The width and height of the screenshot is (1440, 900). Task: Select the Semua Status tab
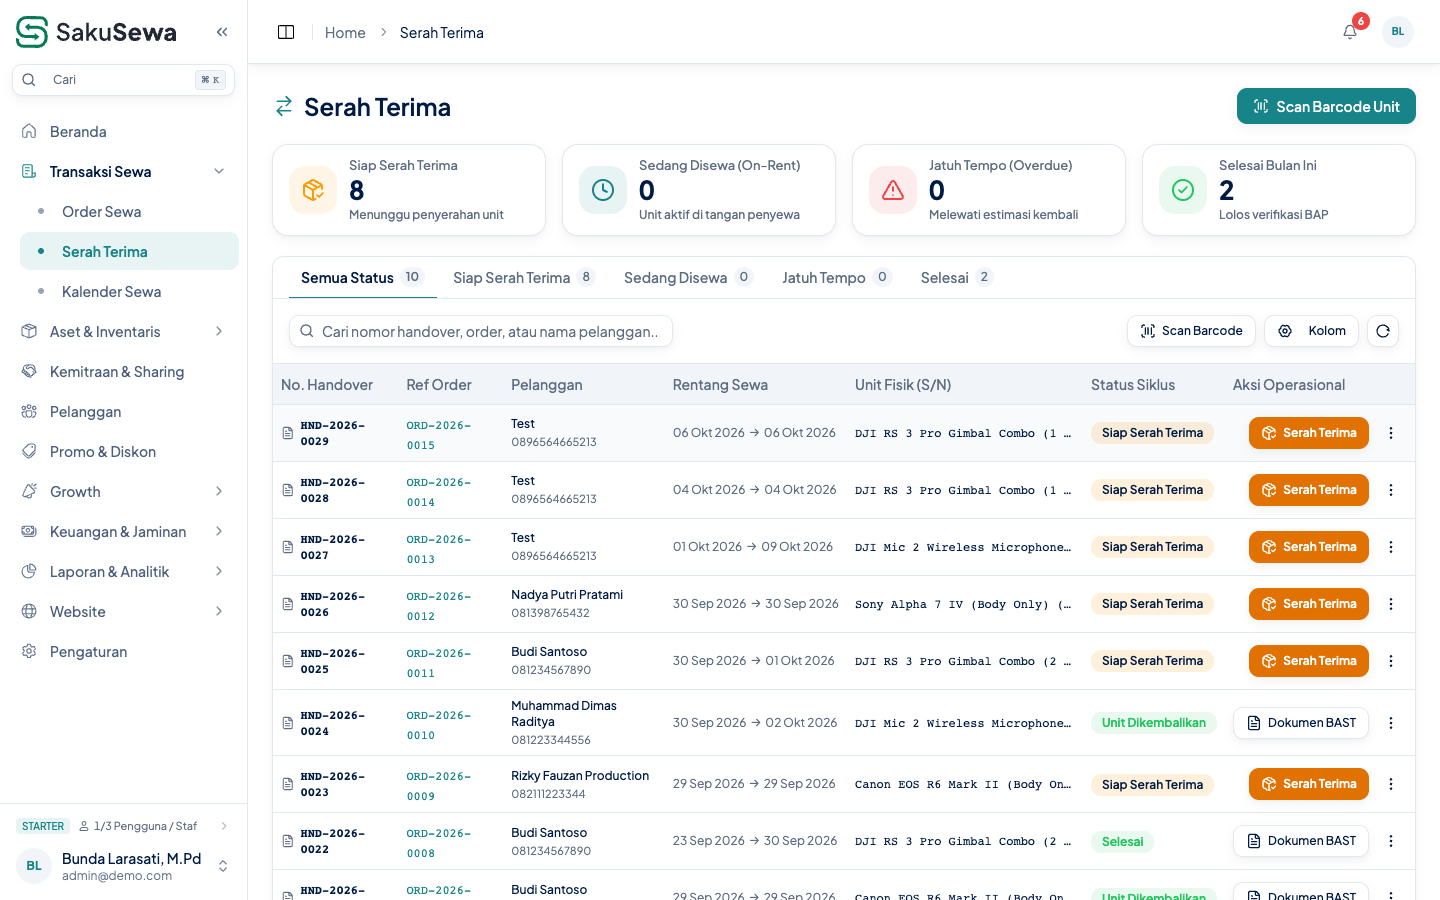click(362, 278)
